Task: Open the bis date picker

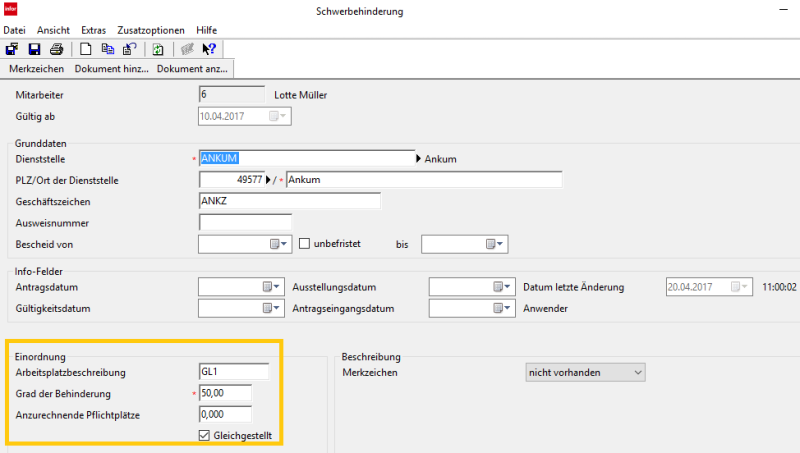Action: click(x=494, y=244)
